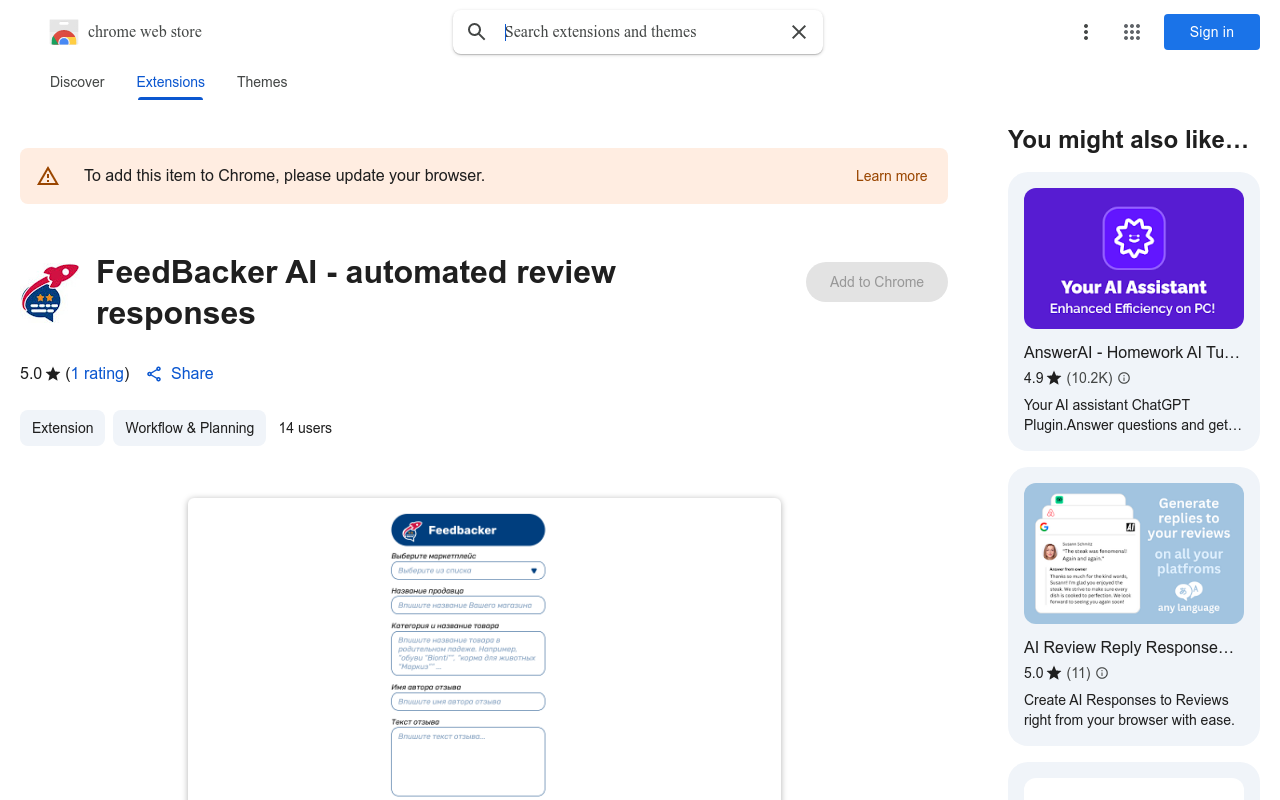Clear the search field with X

pos(799,32)
